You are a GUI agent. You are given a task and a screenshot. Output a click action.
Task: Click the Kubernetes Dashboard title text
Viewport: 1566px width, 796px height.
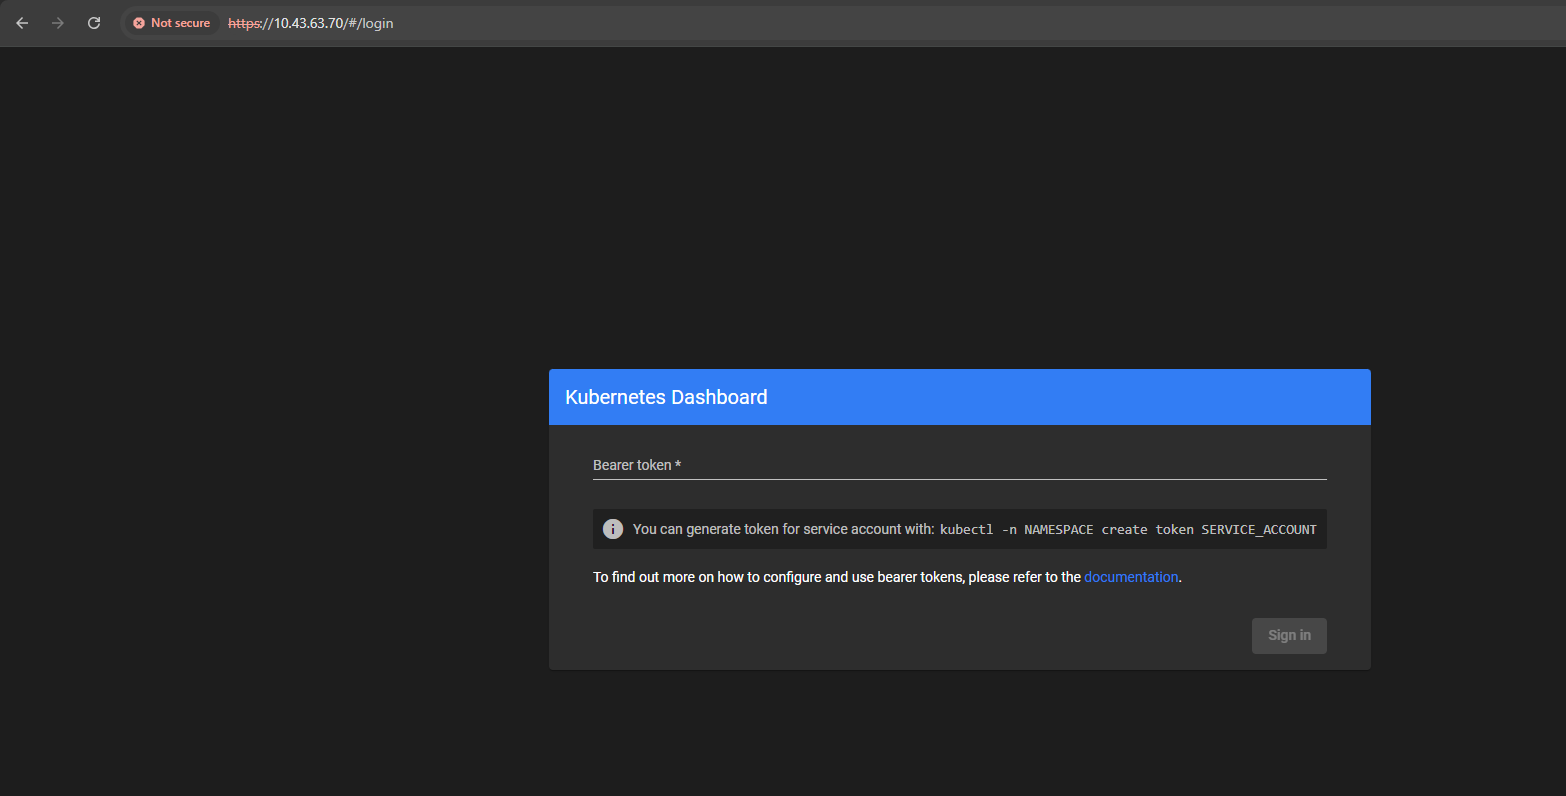pos(665,397)
